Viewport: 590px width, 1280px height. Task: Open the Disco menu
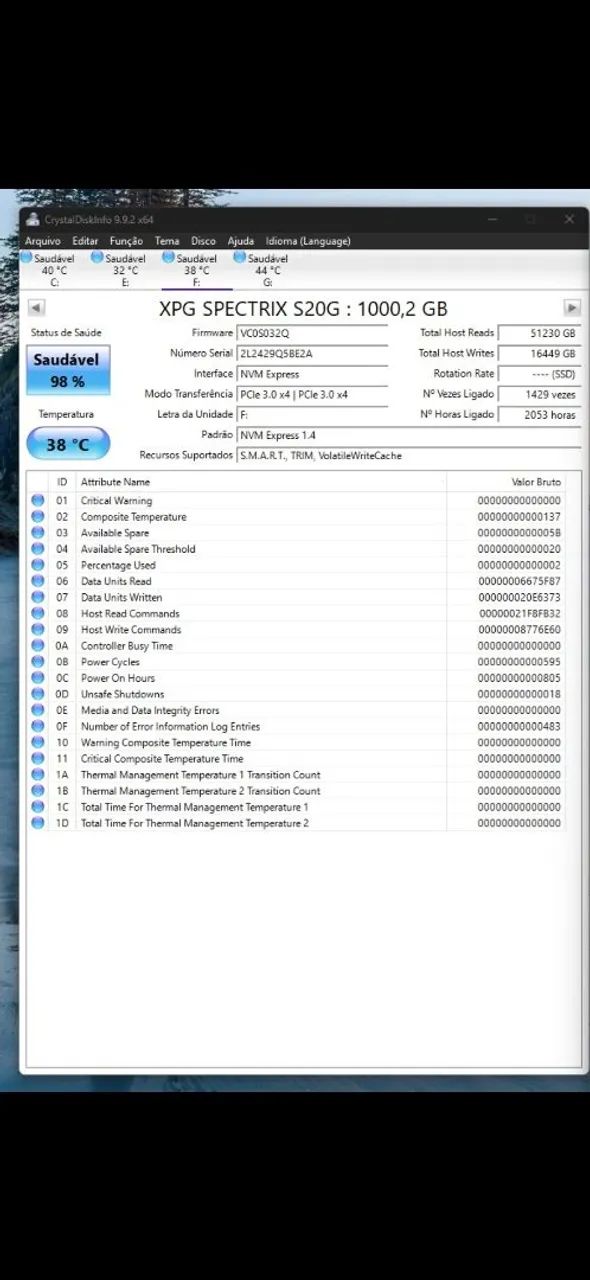pos(203,241)
